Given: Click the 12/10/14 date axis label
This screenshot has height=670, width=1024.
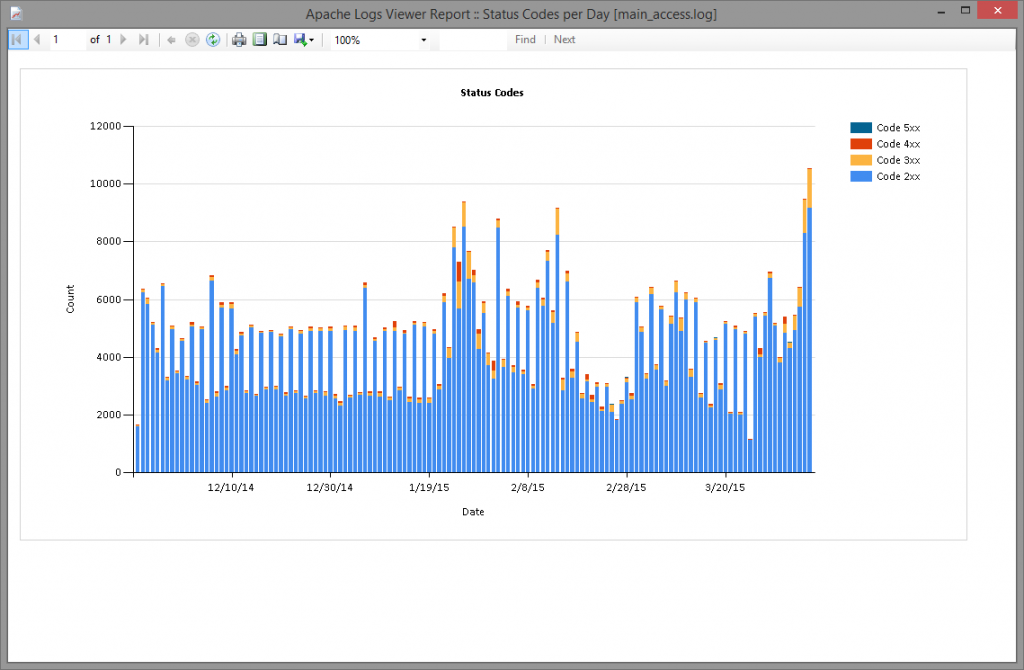Looking at the screenshot, I should [x=231, y=487].
